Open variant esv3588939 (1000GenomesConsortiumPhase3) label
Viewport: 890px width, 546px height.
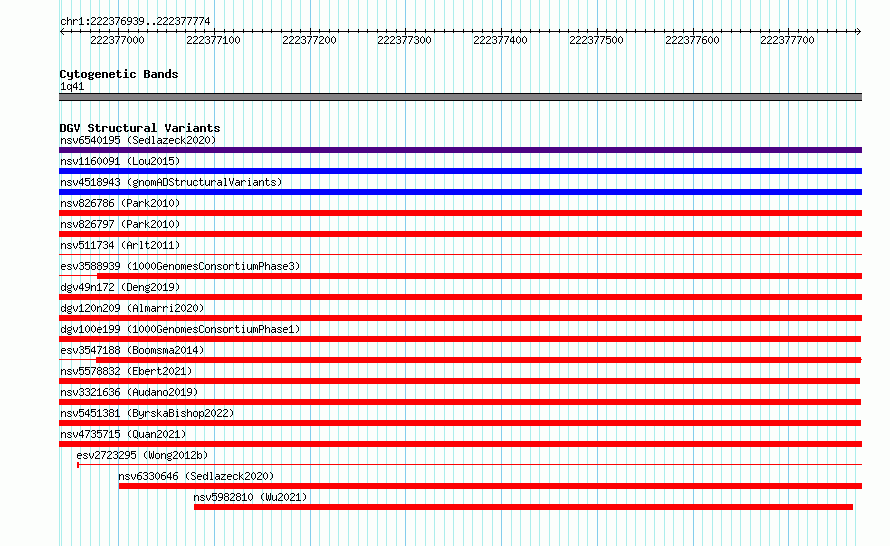pyautogui.click(x=180, y=266)
